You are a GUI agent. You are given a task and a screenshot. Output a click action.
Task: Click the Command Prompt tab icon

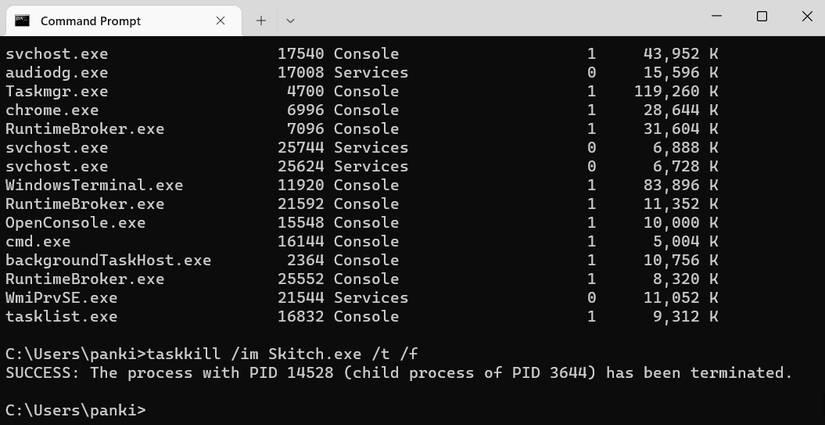point(22,20)
